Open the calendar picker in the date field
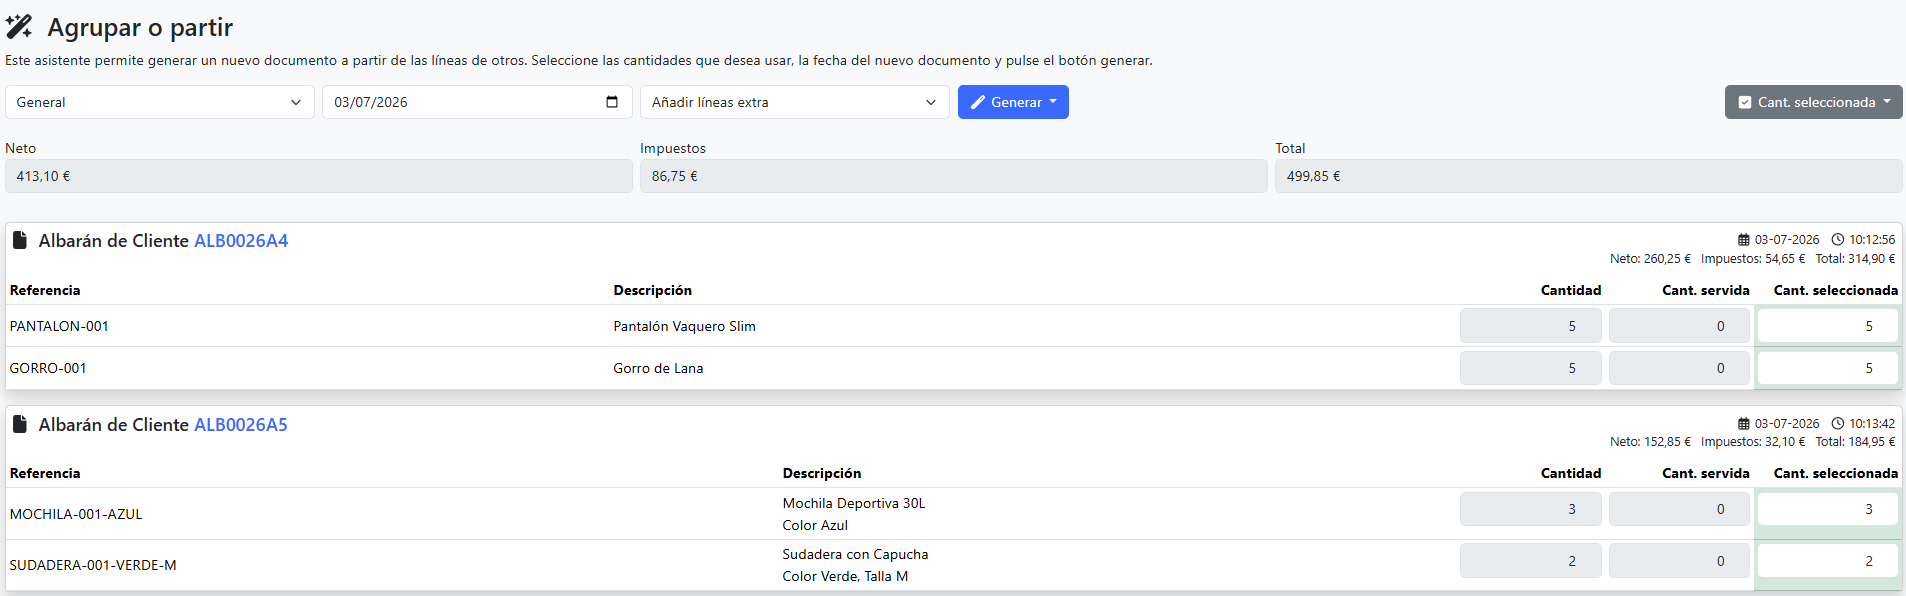 click(612, 102)
